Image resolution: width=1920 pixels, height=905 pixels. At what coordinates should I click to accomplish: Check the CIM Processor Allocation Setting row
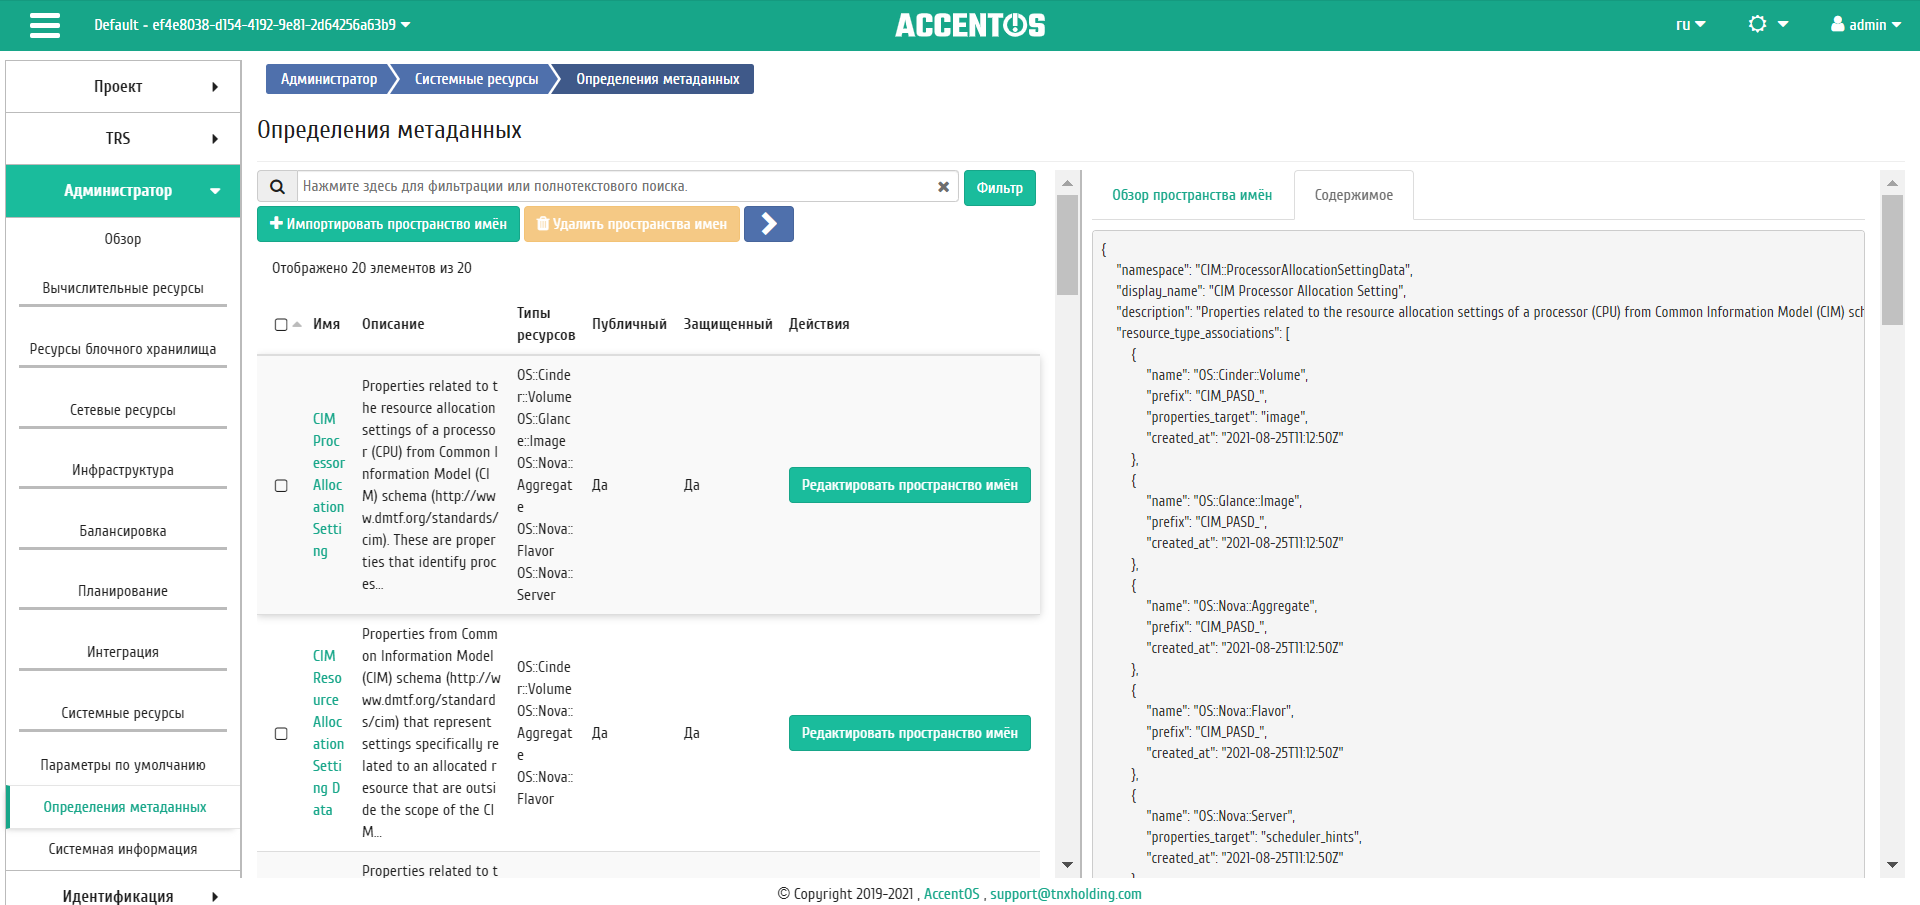point(281,485)
